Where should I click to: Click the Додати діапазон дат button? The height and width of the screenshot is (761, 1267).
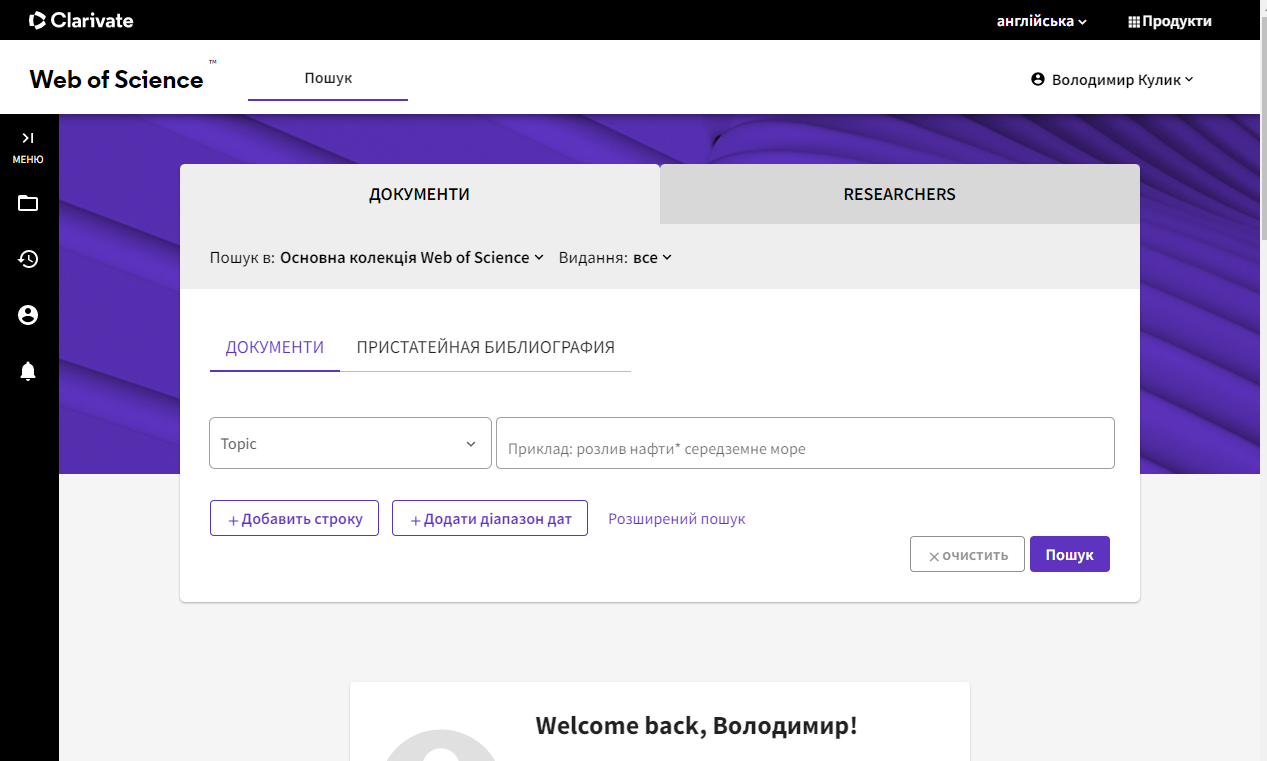coord(490,518)
